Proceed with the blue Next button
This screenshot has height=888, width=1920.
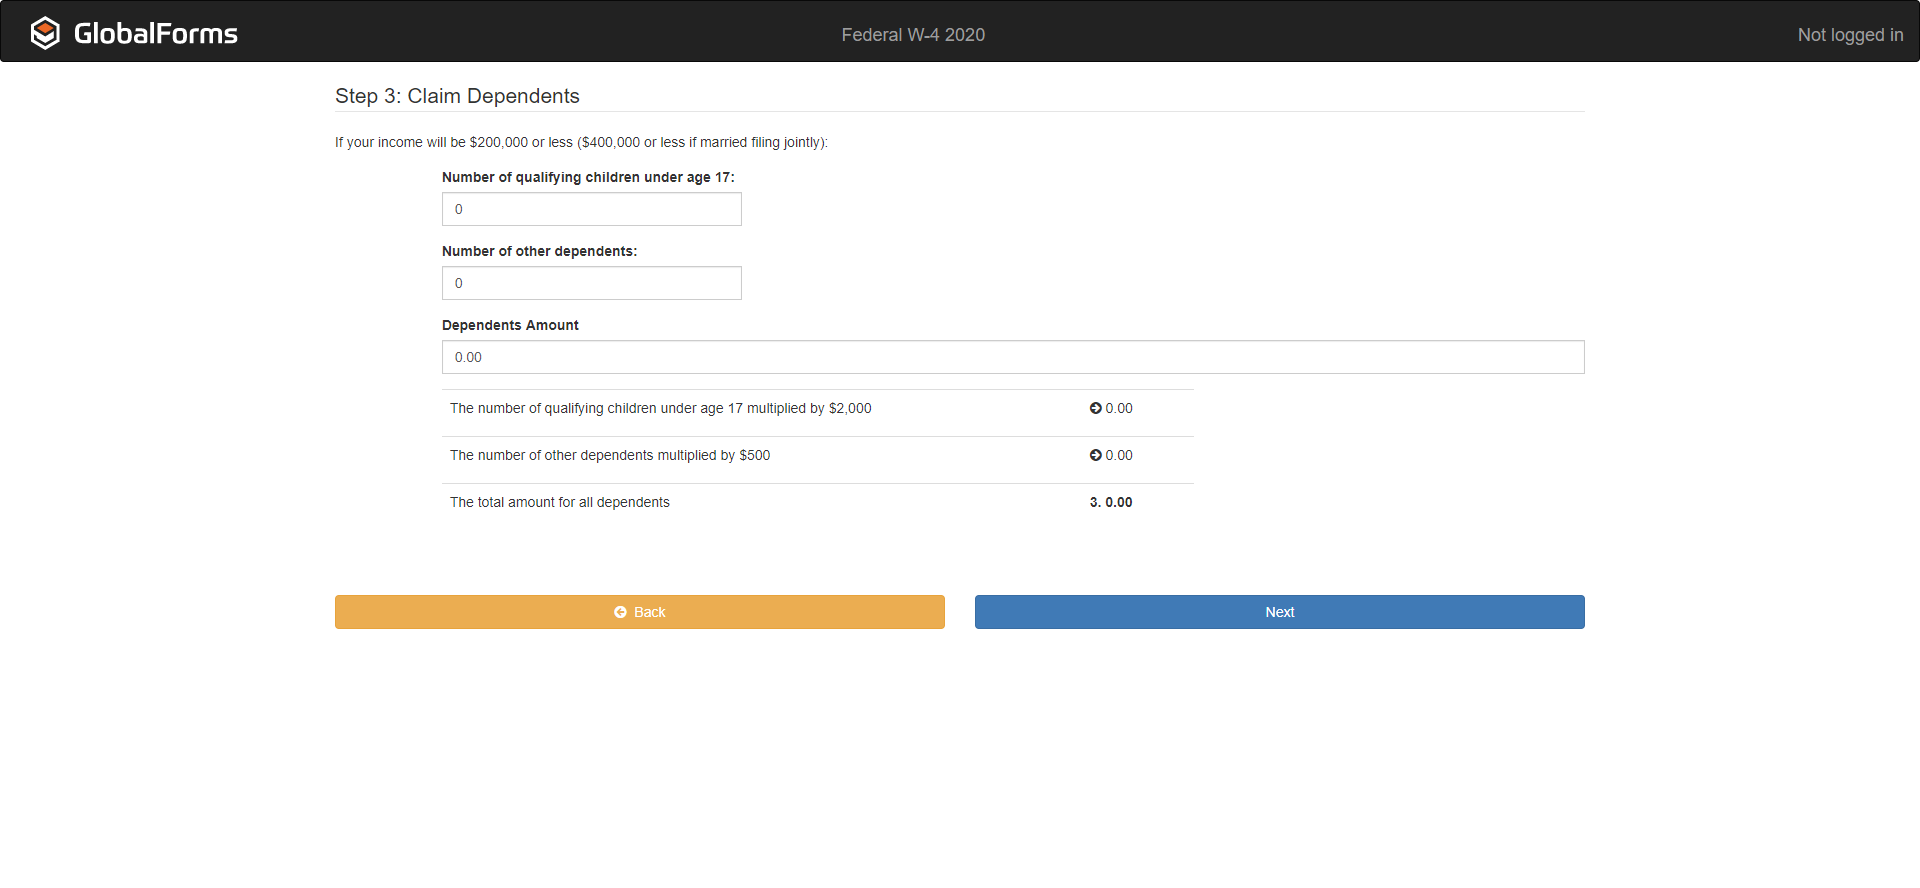1279,612
